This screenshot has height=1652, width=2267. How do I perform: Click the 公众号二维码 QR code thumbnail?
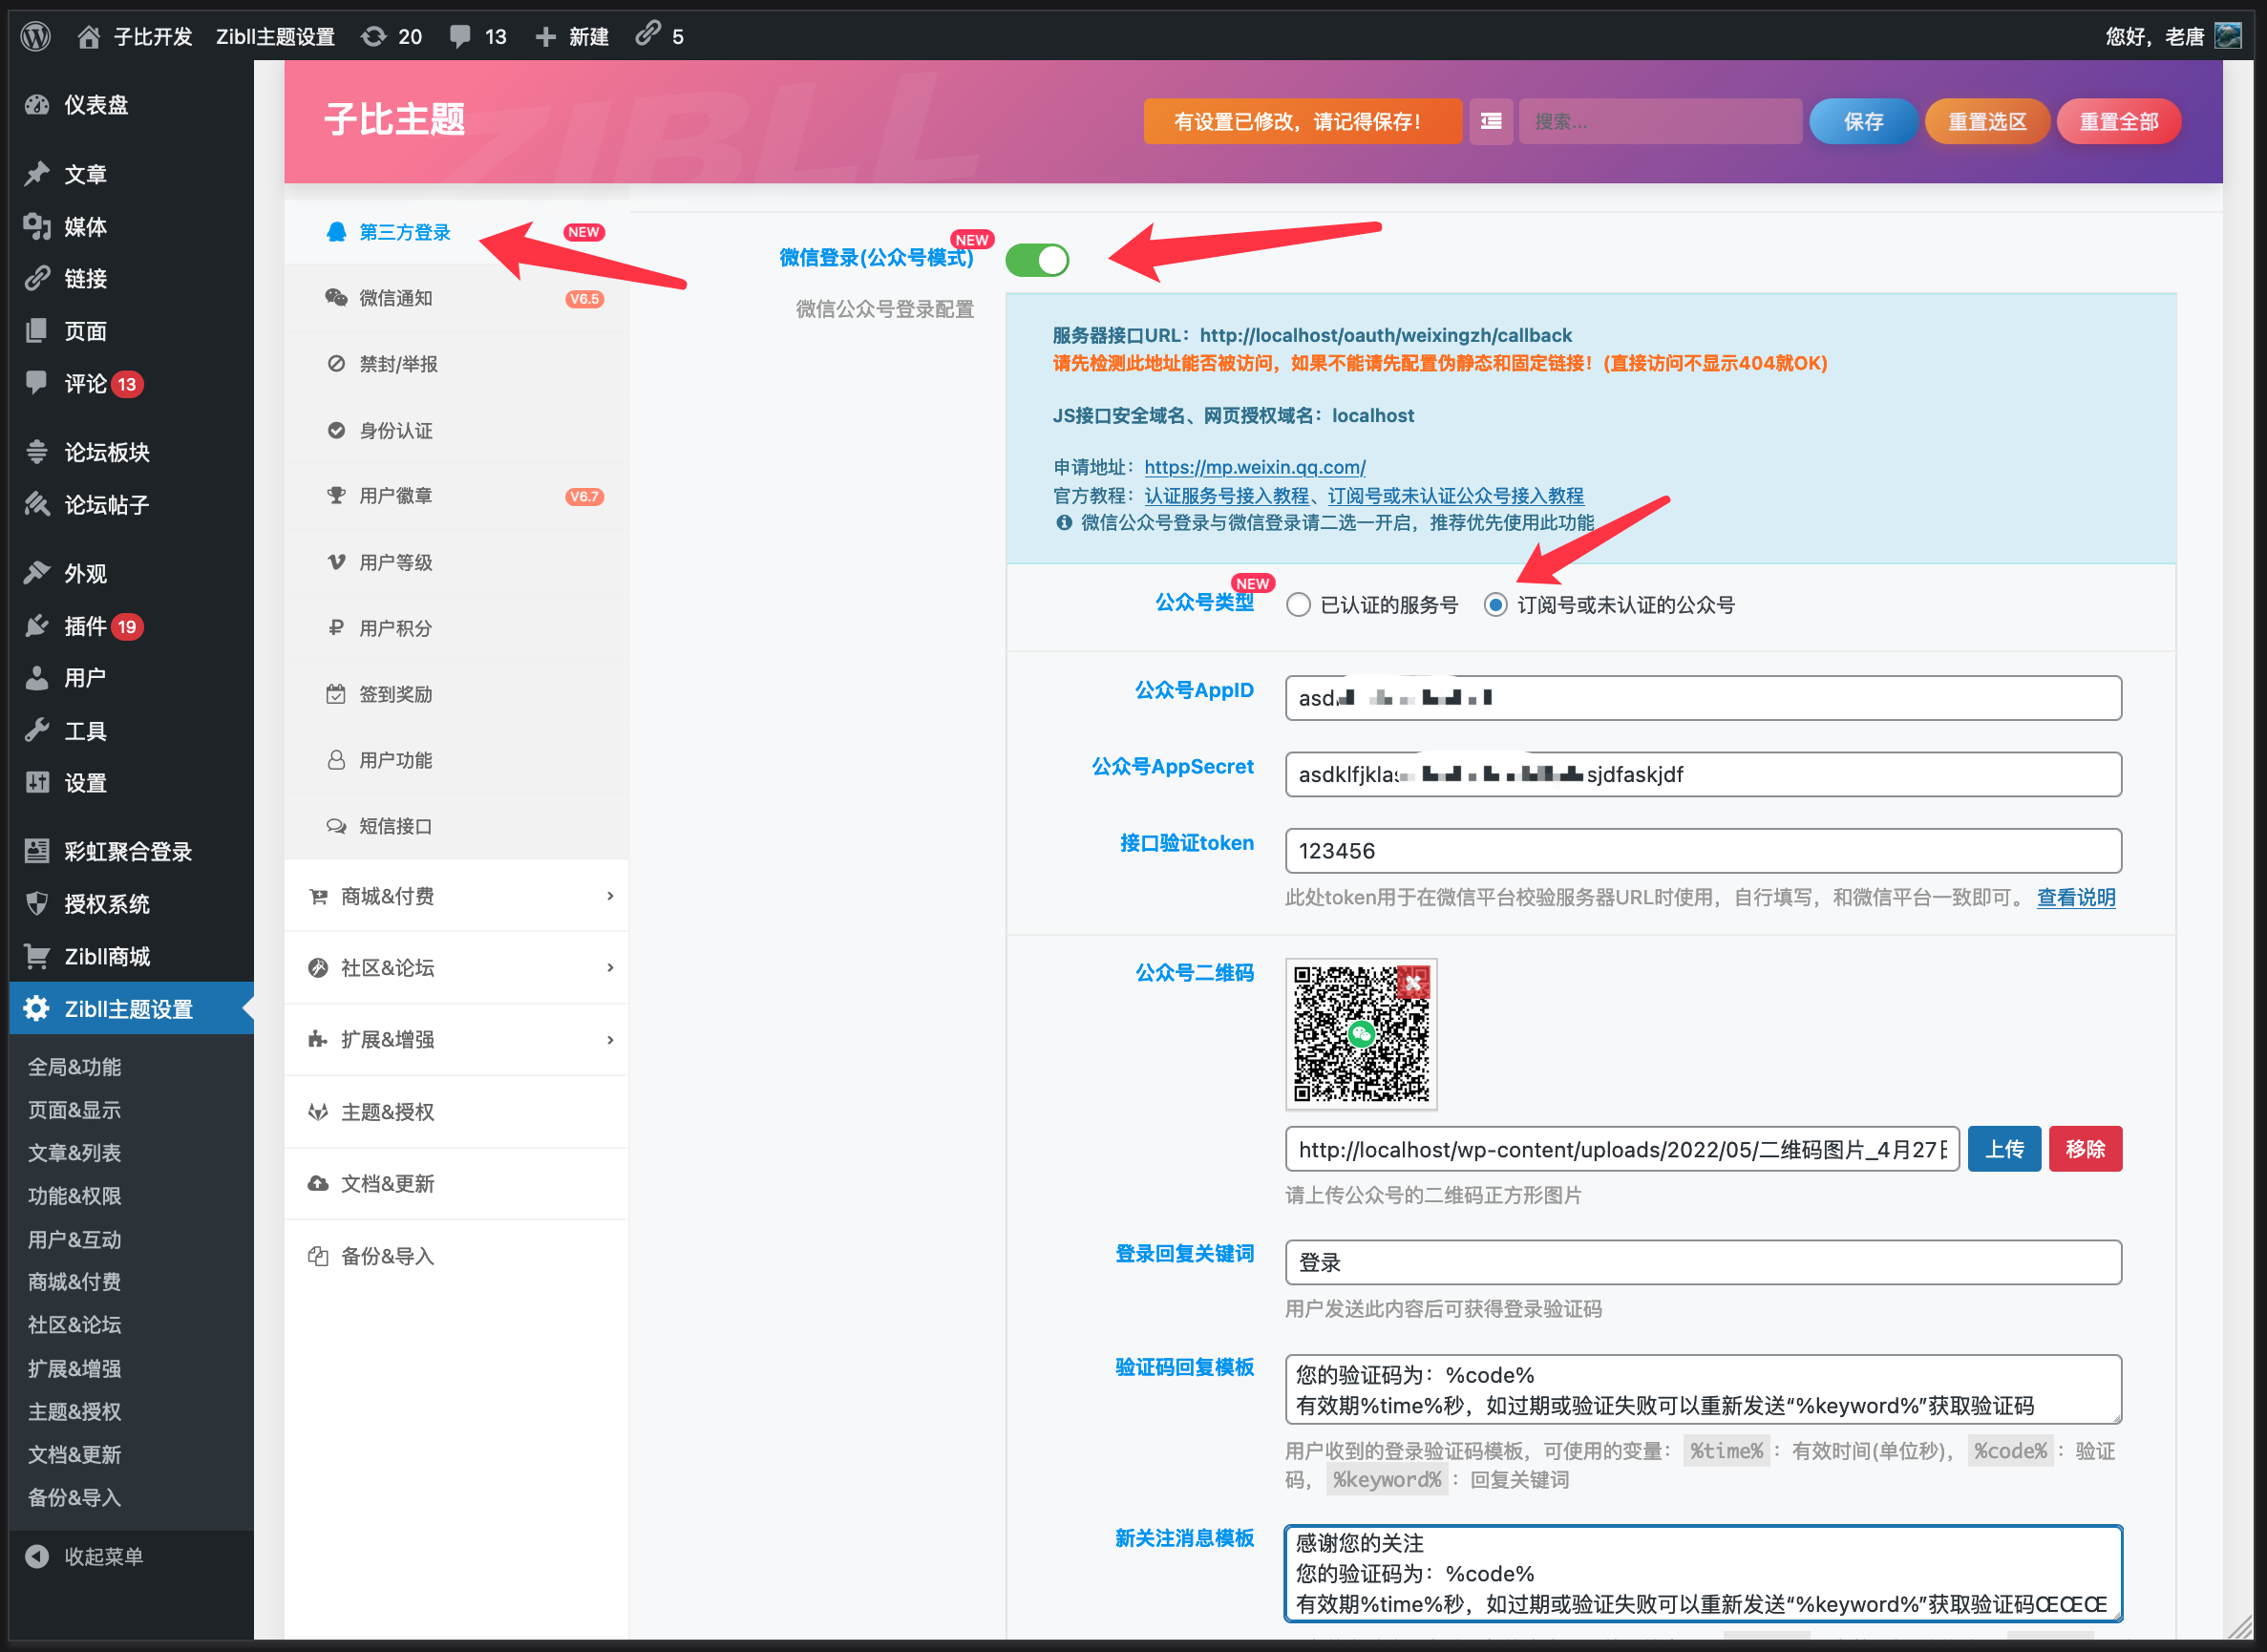[x=1360, y=1035]
